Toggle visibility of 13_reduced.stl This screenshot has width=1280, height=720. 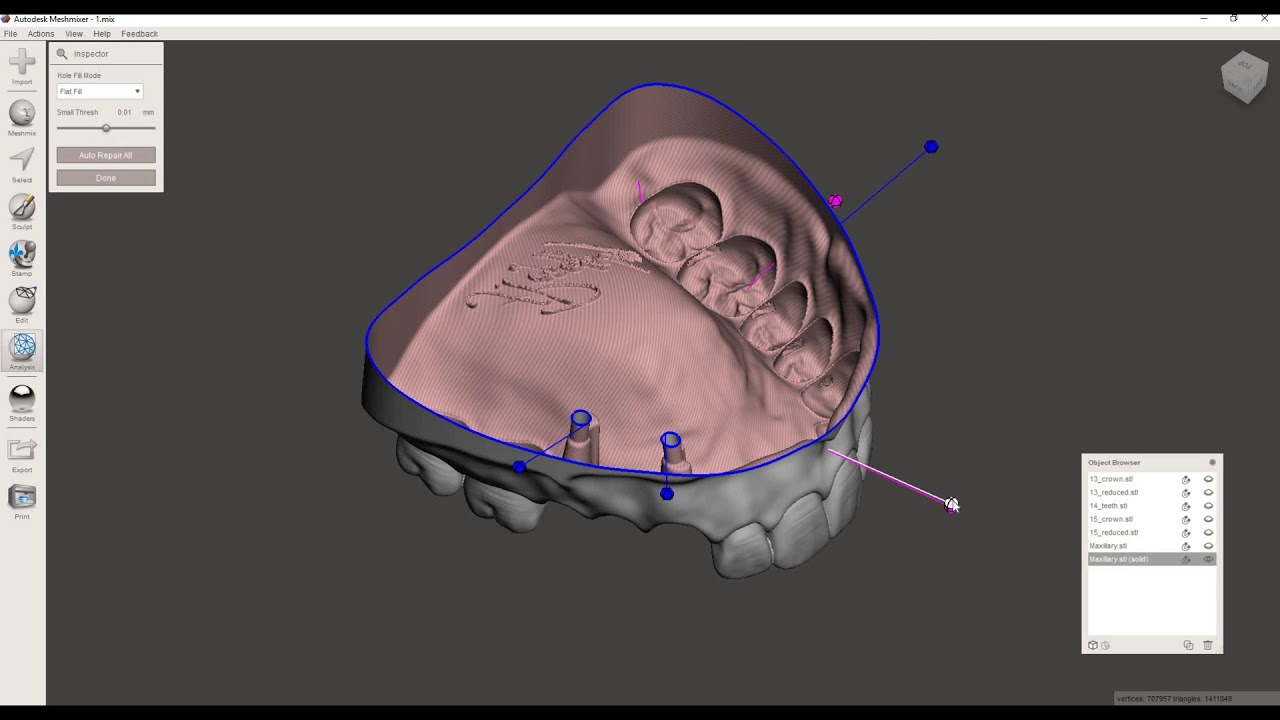click(1208, 492)
